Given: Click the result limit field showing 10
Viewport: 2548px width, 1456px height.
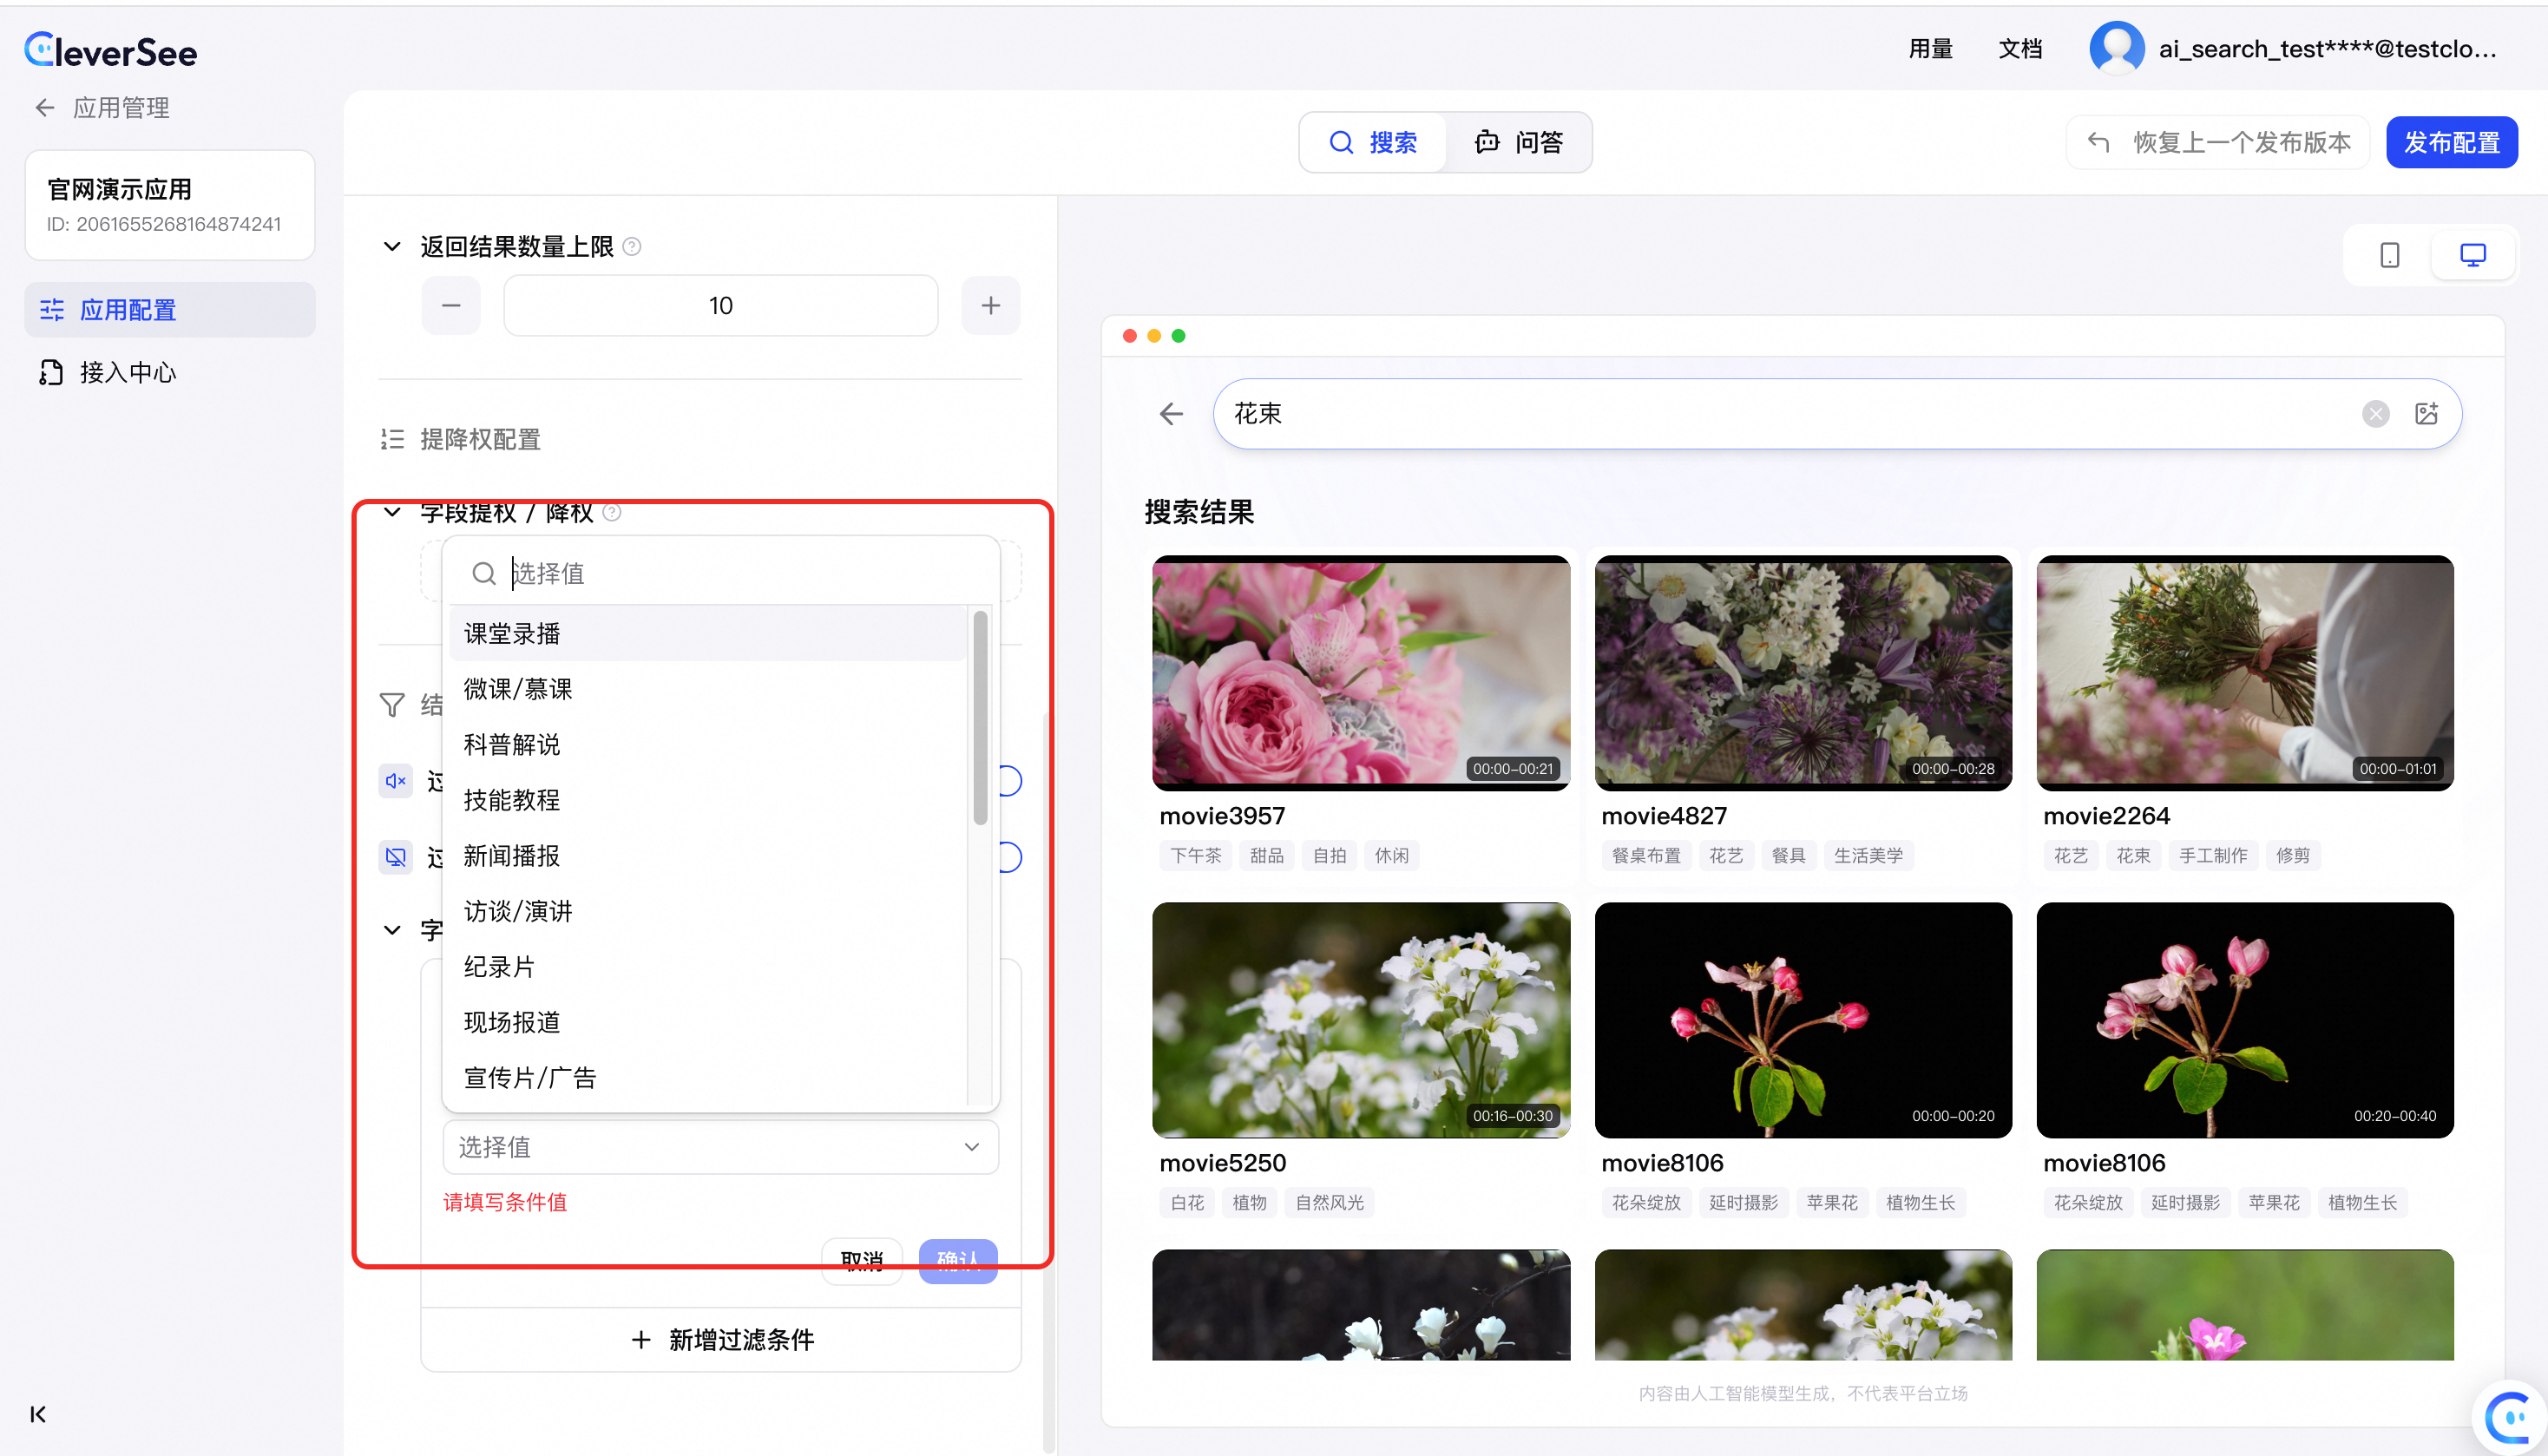Looking at the screenshot, I should [x=720, y=305].
